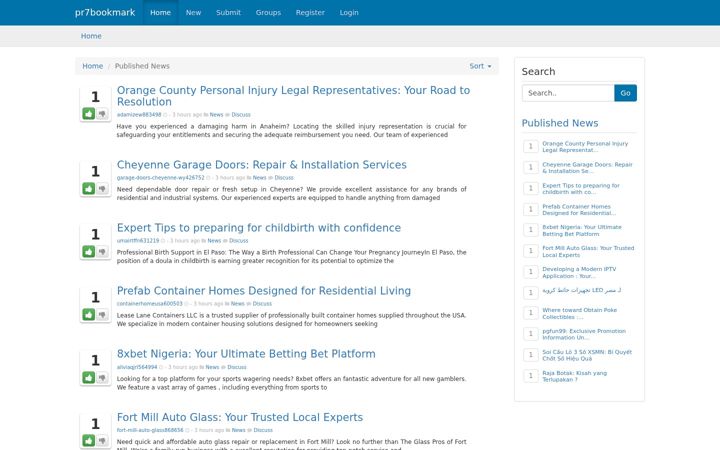Upvote the Fort Mill Auto Glass post
This screenshot has width=720, height=450.
point(89,440)
